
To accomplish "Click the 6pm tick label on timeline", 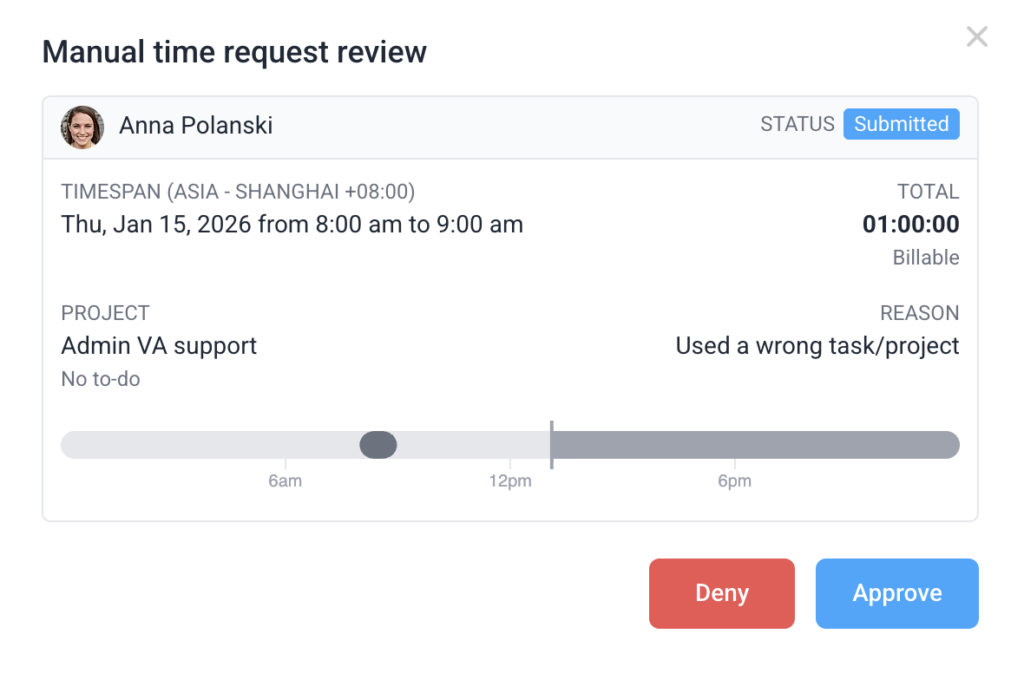I will [734, 482].
